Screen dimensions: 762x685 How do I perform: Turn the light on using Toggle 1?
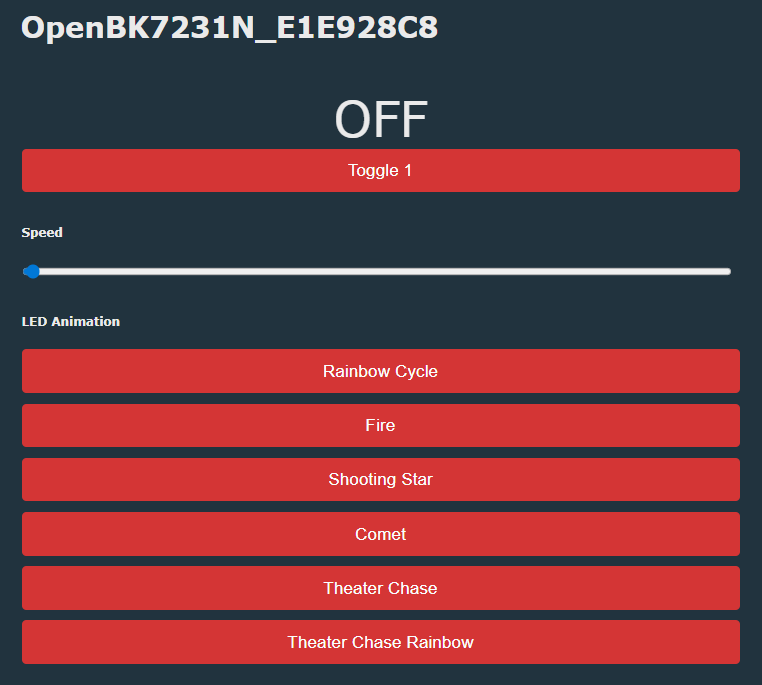tap(381, 171)
